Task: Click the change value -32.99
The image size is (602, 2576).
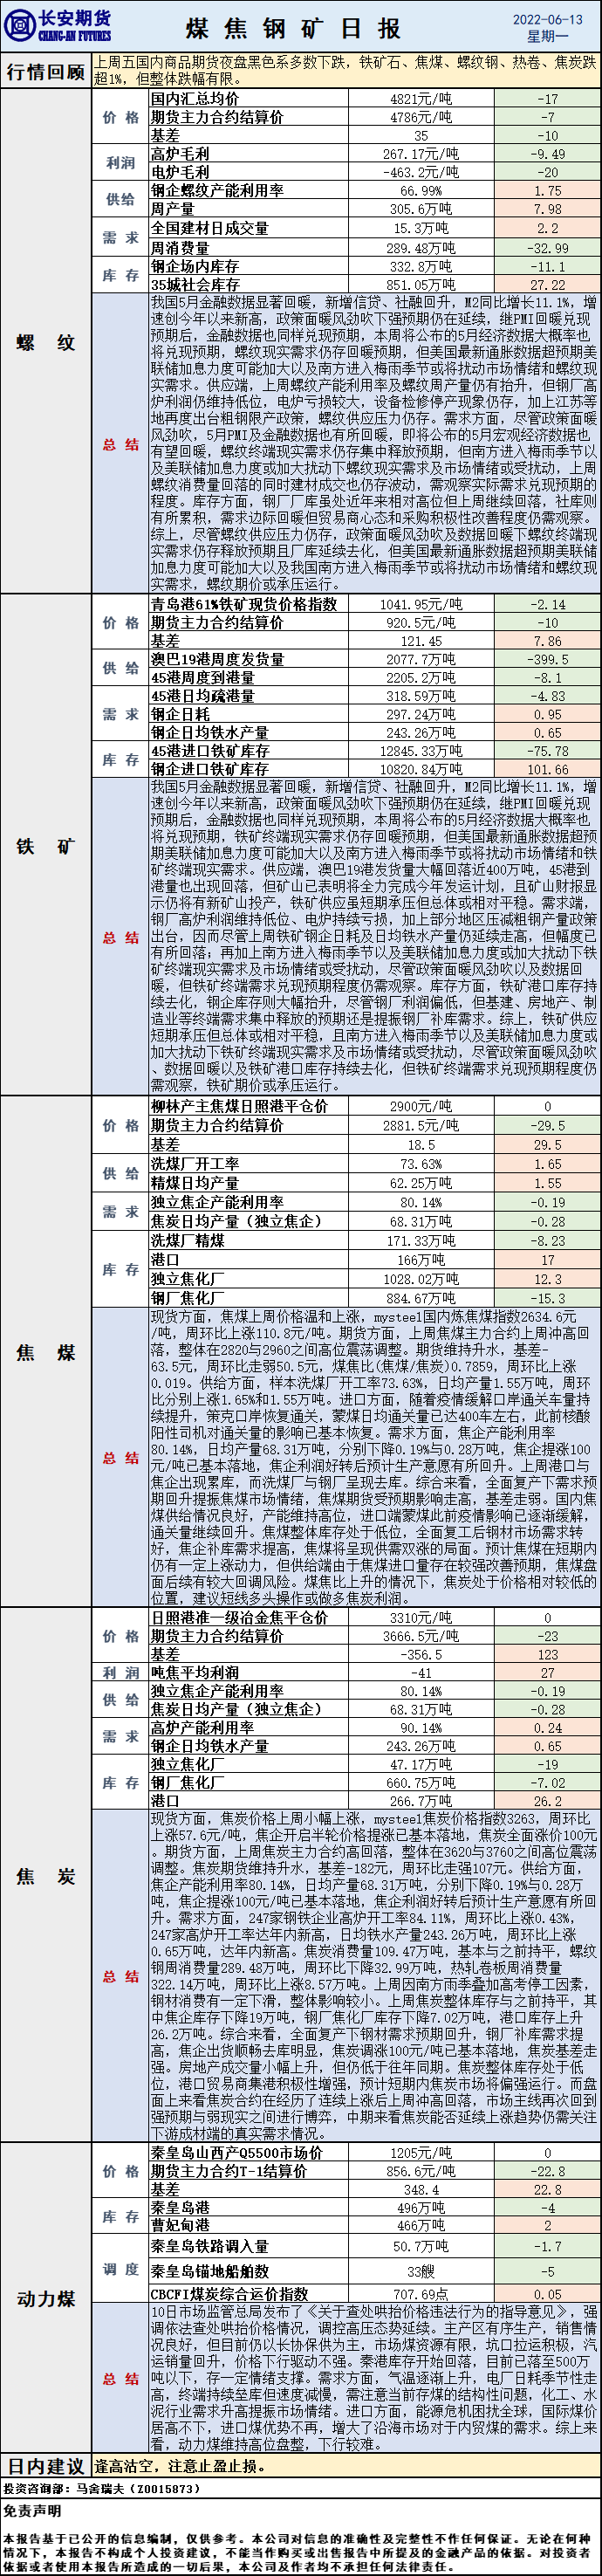Action: [x=548, y=247]
